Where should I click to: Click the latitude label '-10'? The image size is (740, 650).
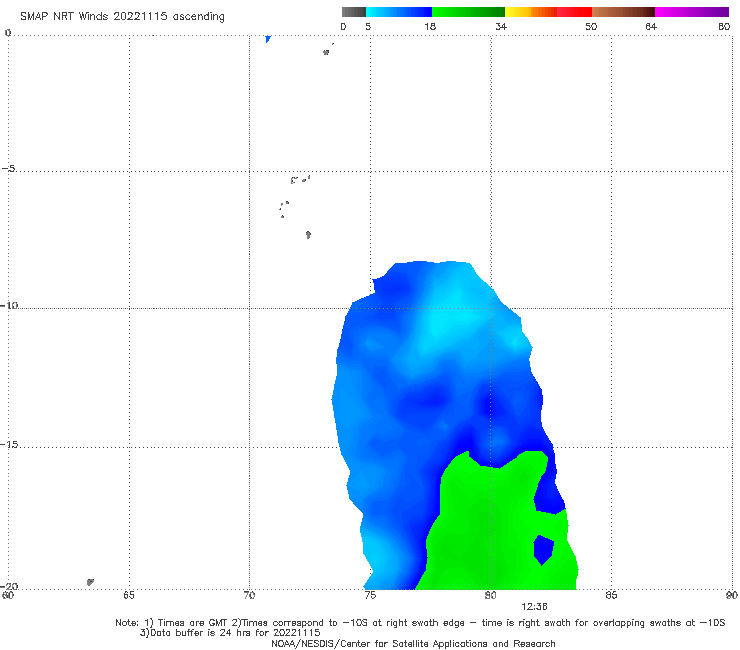point(9,305)
